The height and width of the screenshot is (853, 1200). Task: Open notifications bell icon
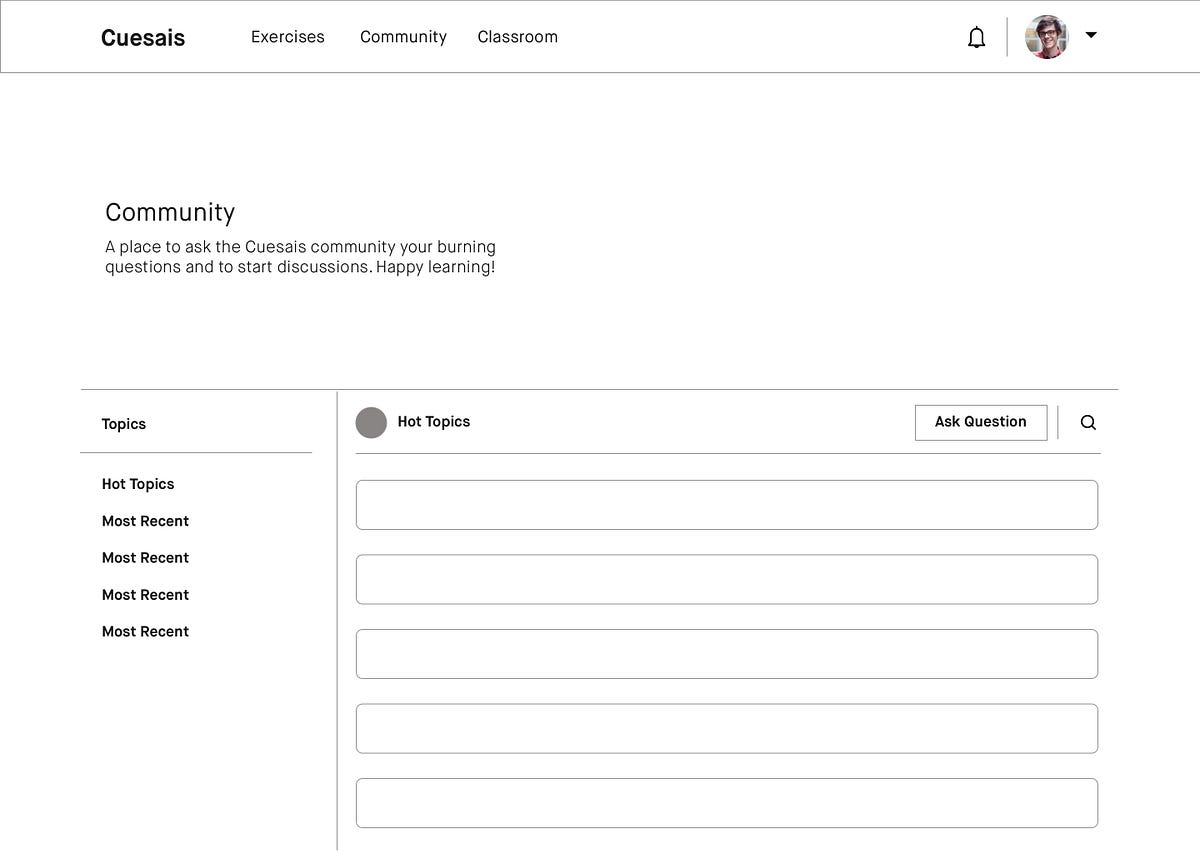976,38
